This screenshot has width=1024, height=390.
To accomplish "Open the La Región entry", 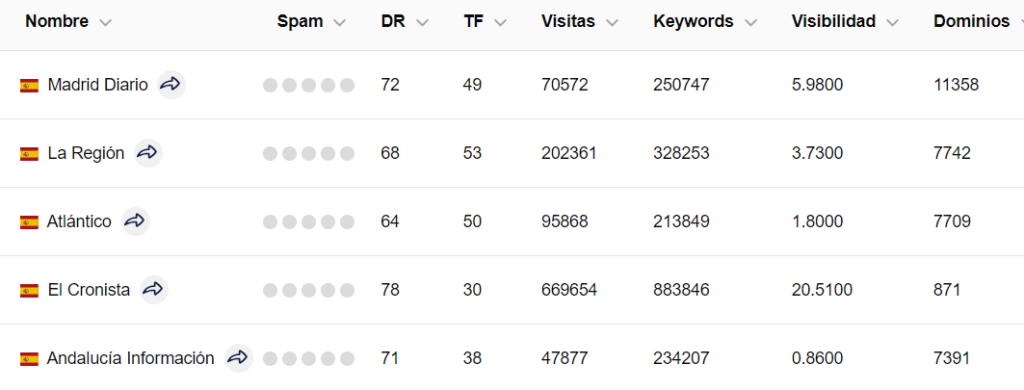I will pyautogui.click(x=86, y=154).
